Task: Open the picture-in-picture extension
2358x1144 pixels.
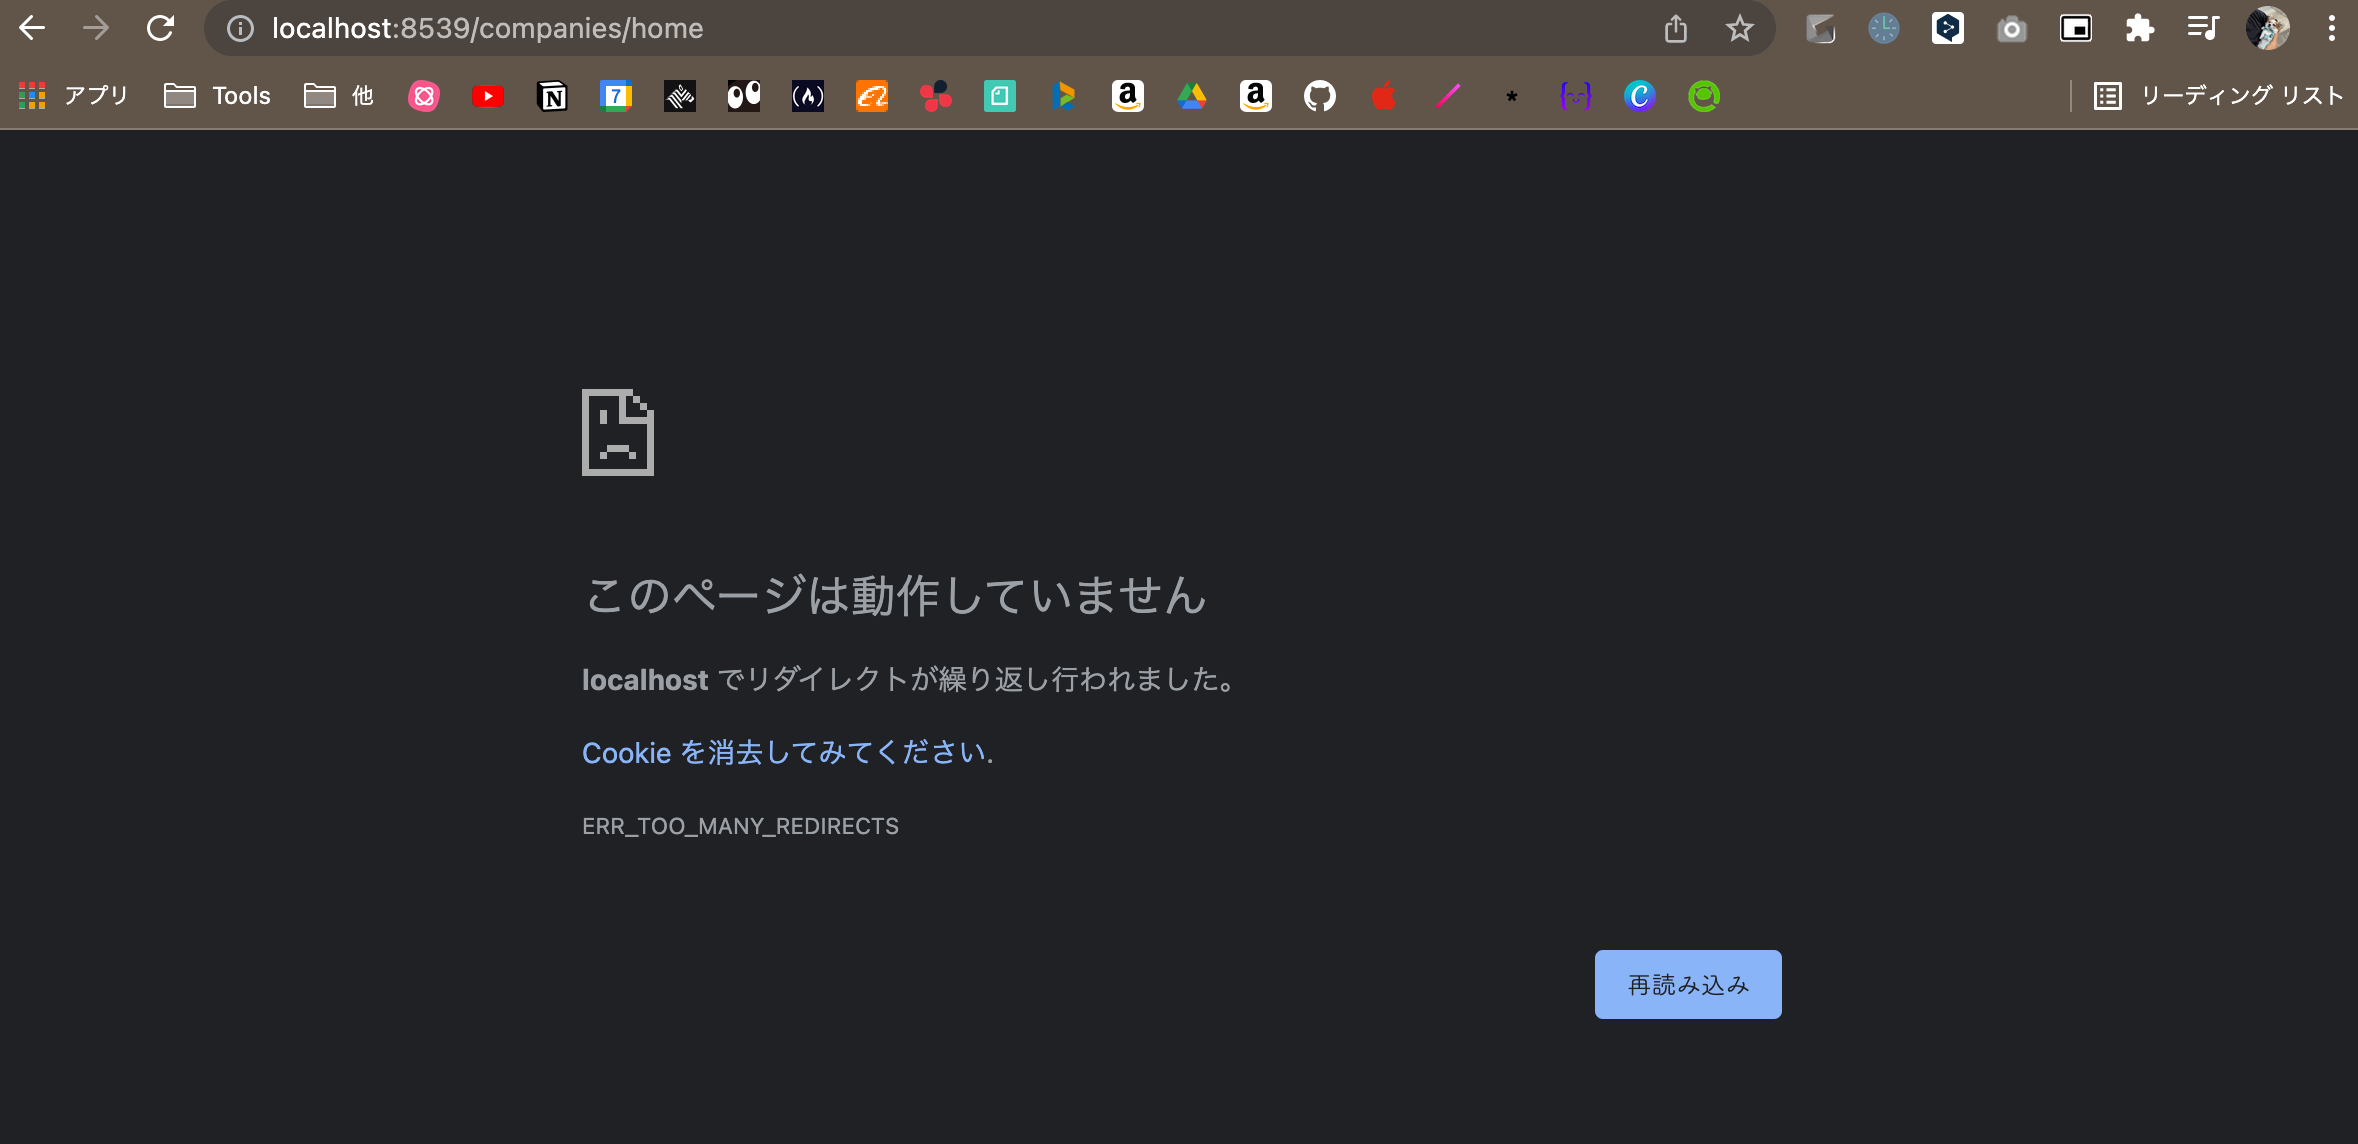Action: point(2075,28)
